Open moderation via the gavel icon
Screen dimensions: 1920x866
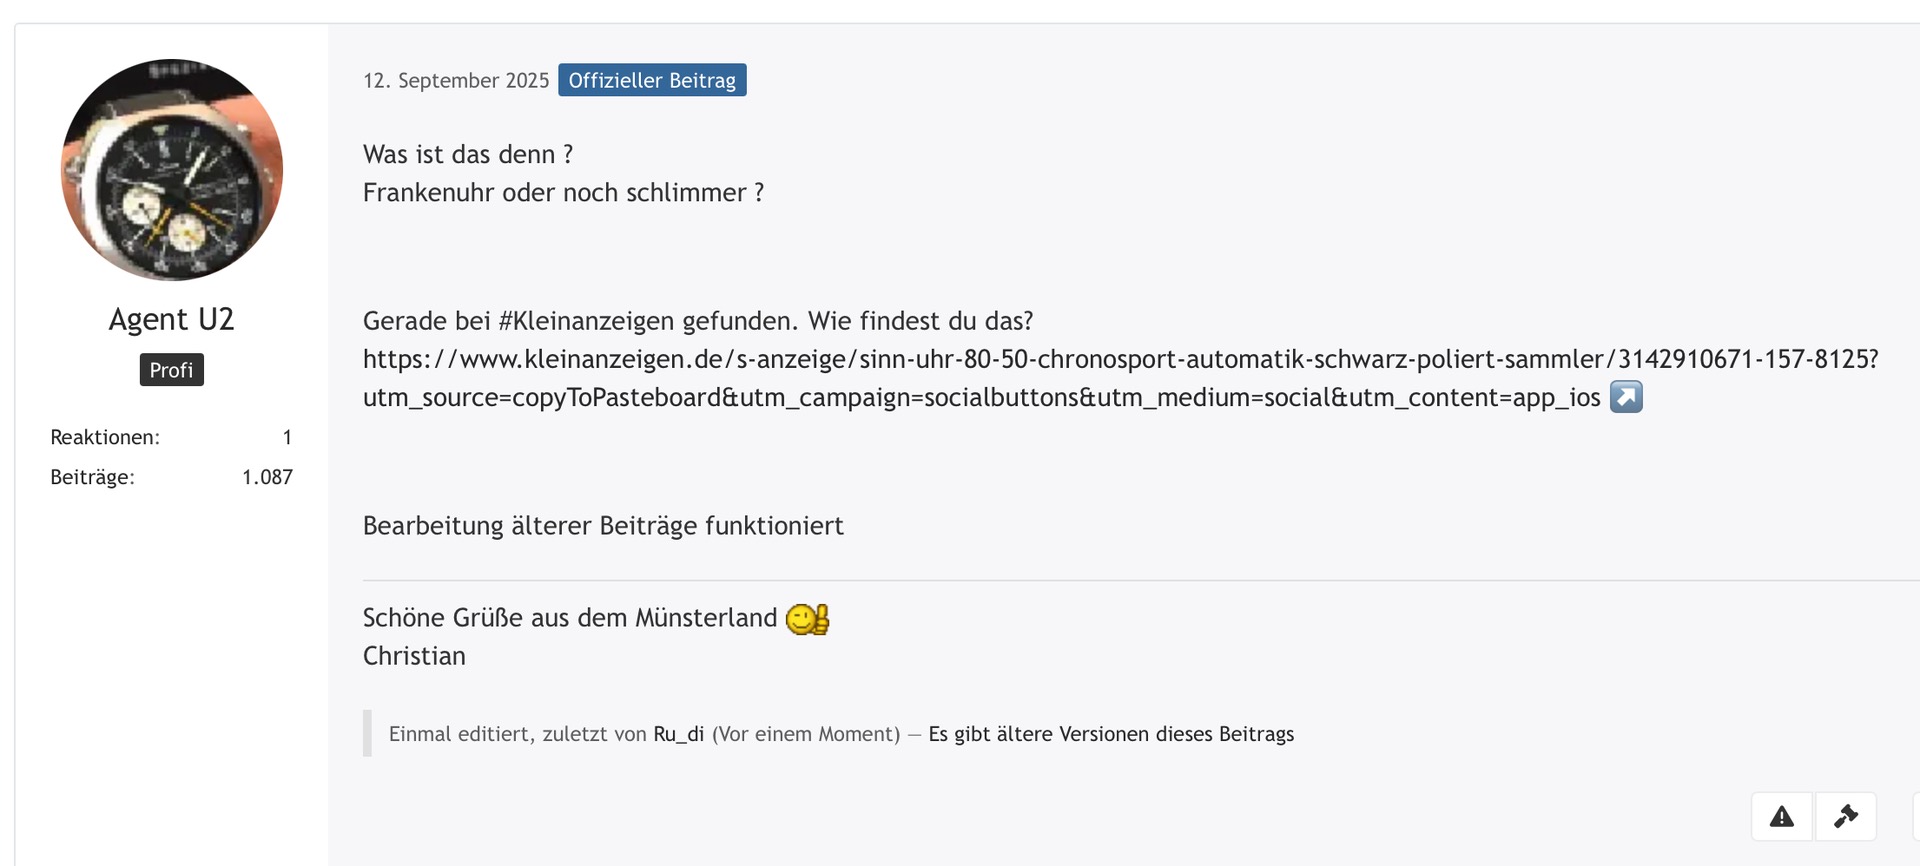[1846, 817]
